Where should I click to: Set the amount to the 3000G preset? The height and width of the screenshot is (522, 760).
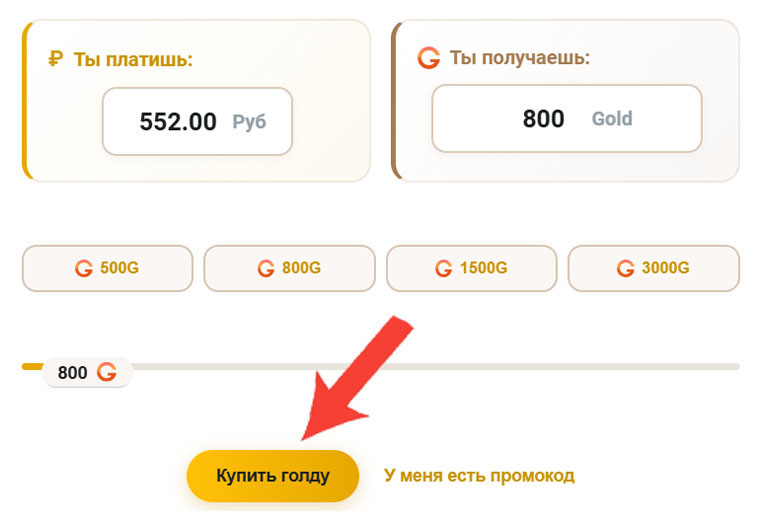point(653,268)
